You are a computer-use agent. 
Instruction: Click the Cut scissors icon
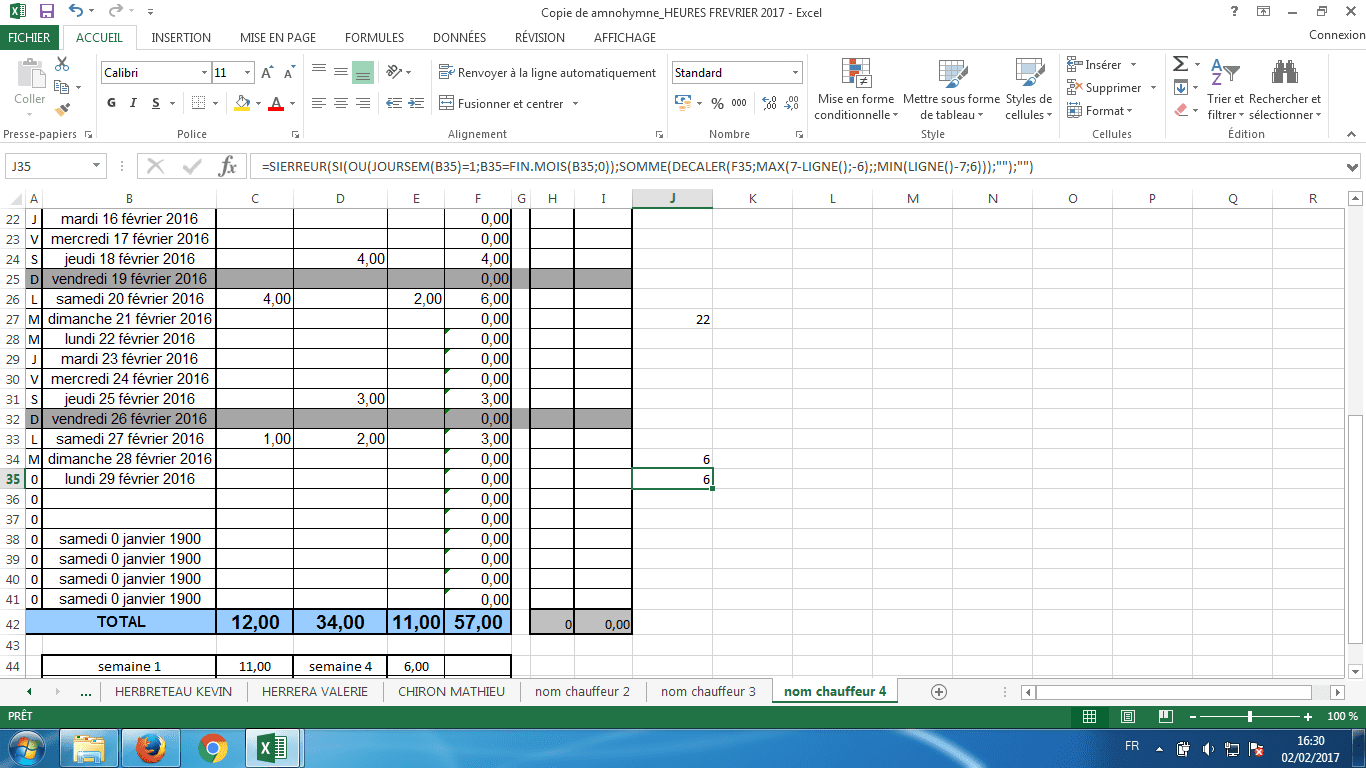[62, 64]
